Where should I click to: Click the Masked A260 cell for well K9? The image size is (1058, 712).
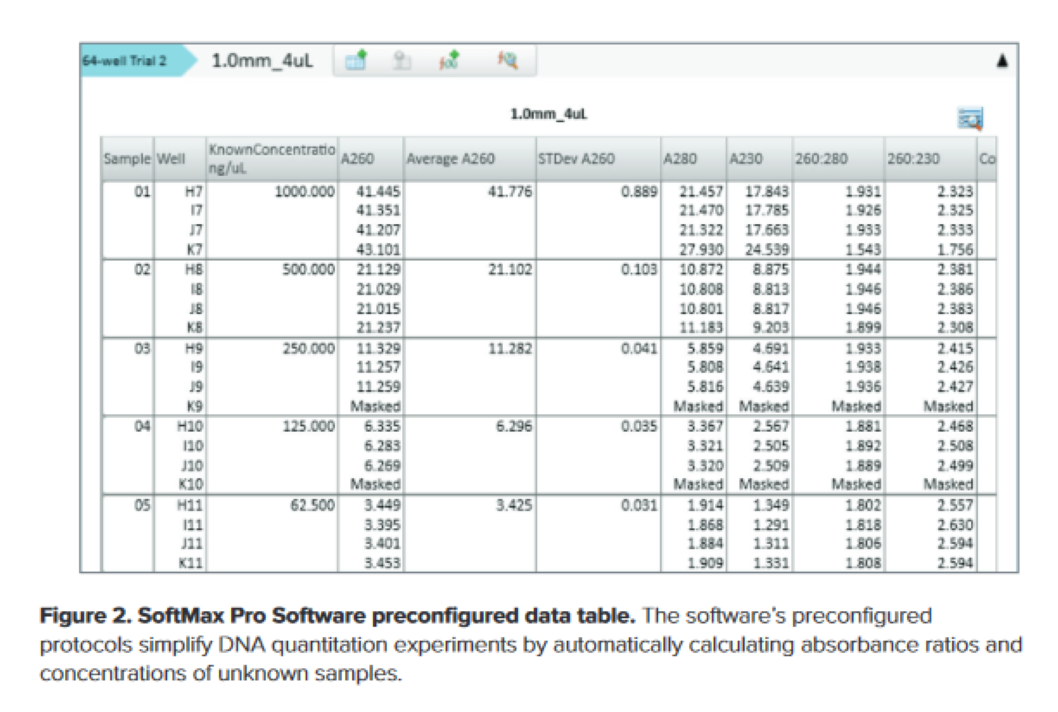[x=376, y=406]
